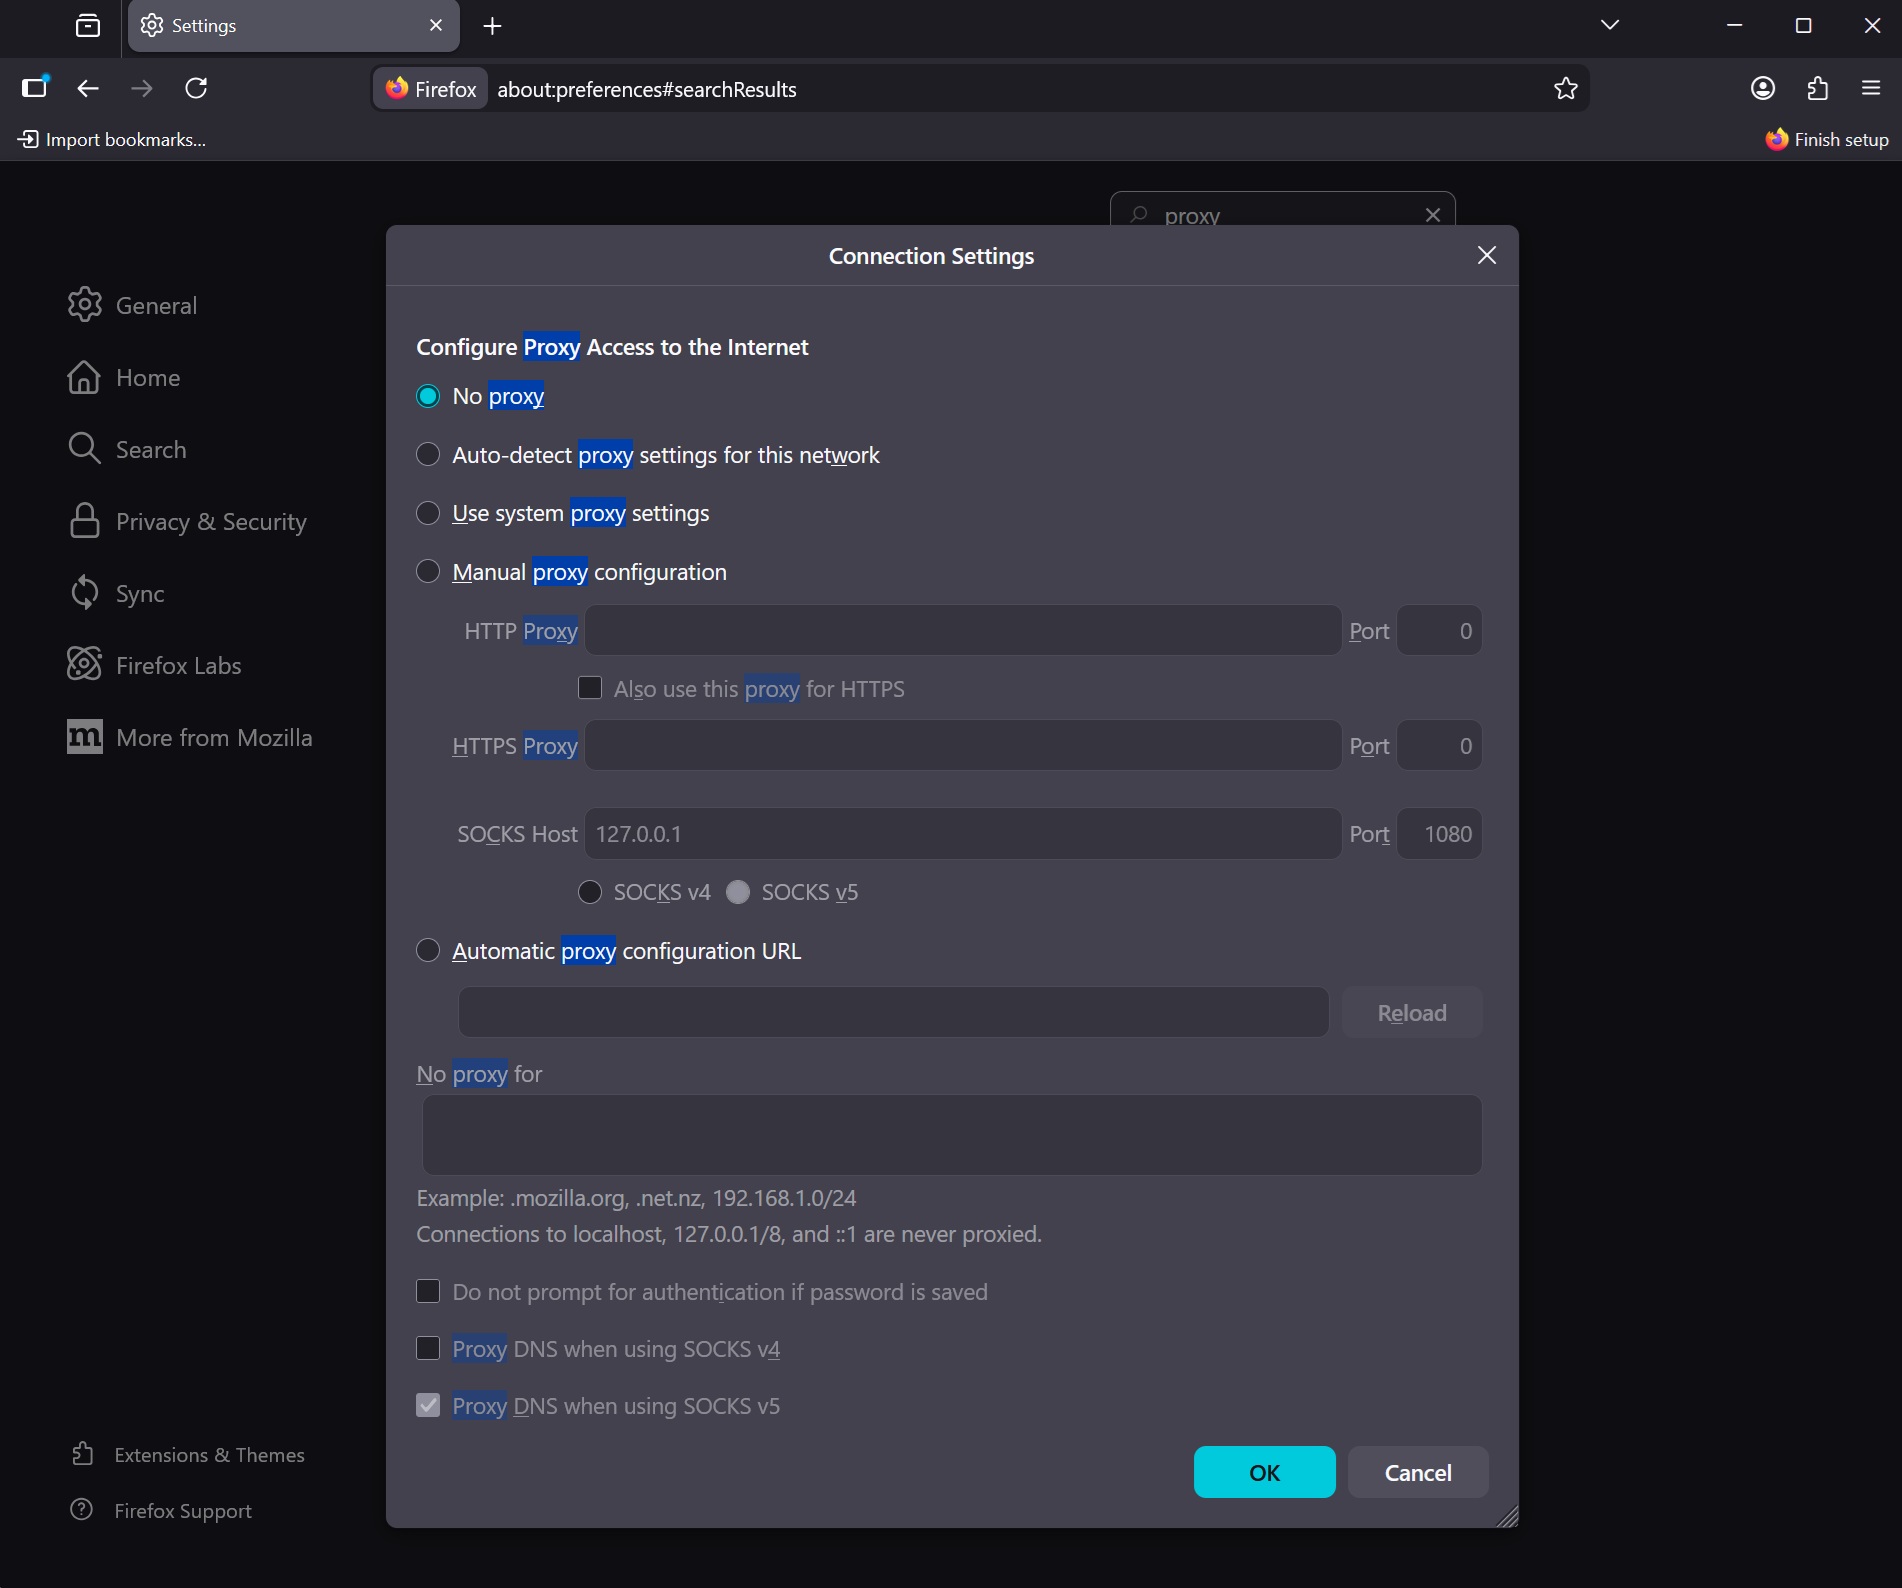Open Privacy & Security settings
The image size is (1902, 1588).
coord(209,521)
